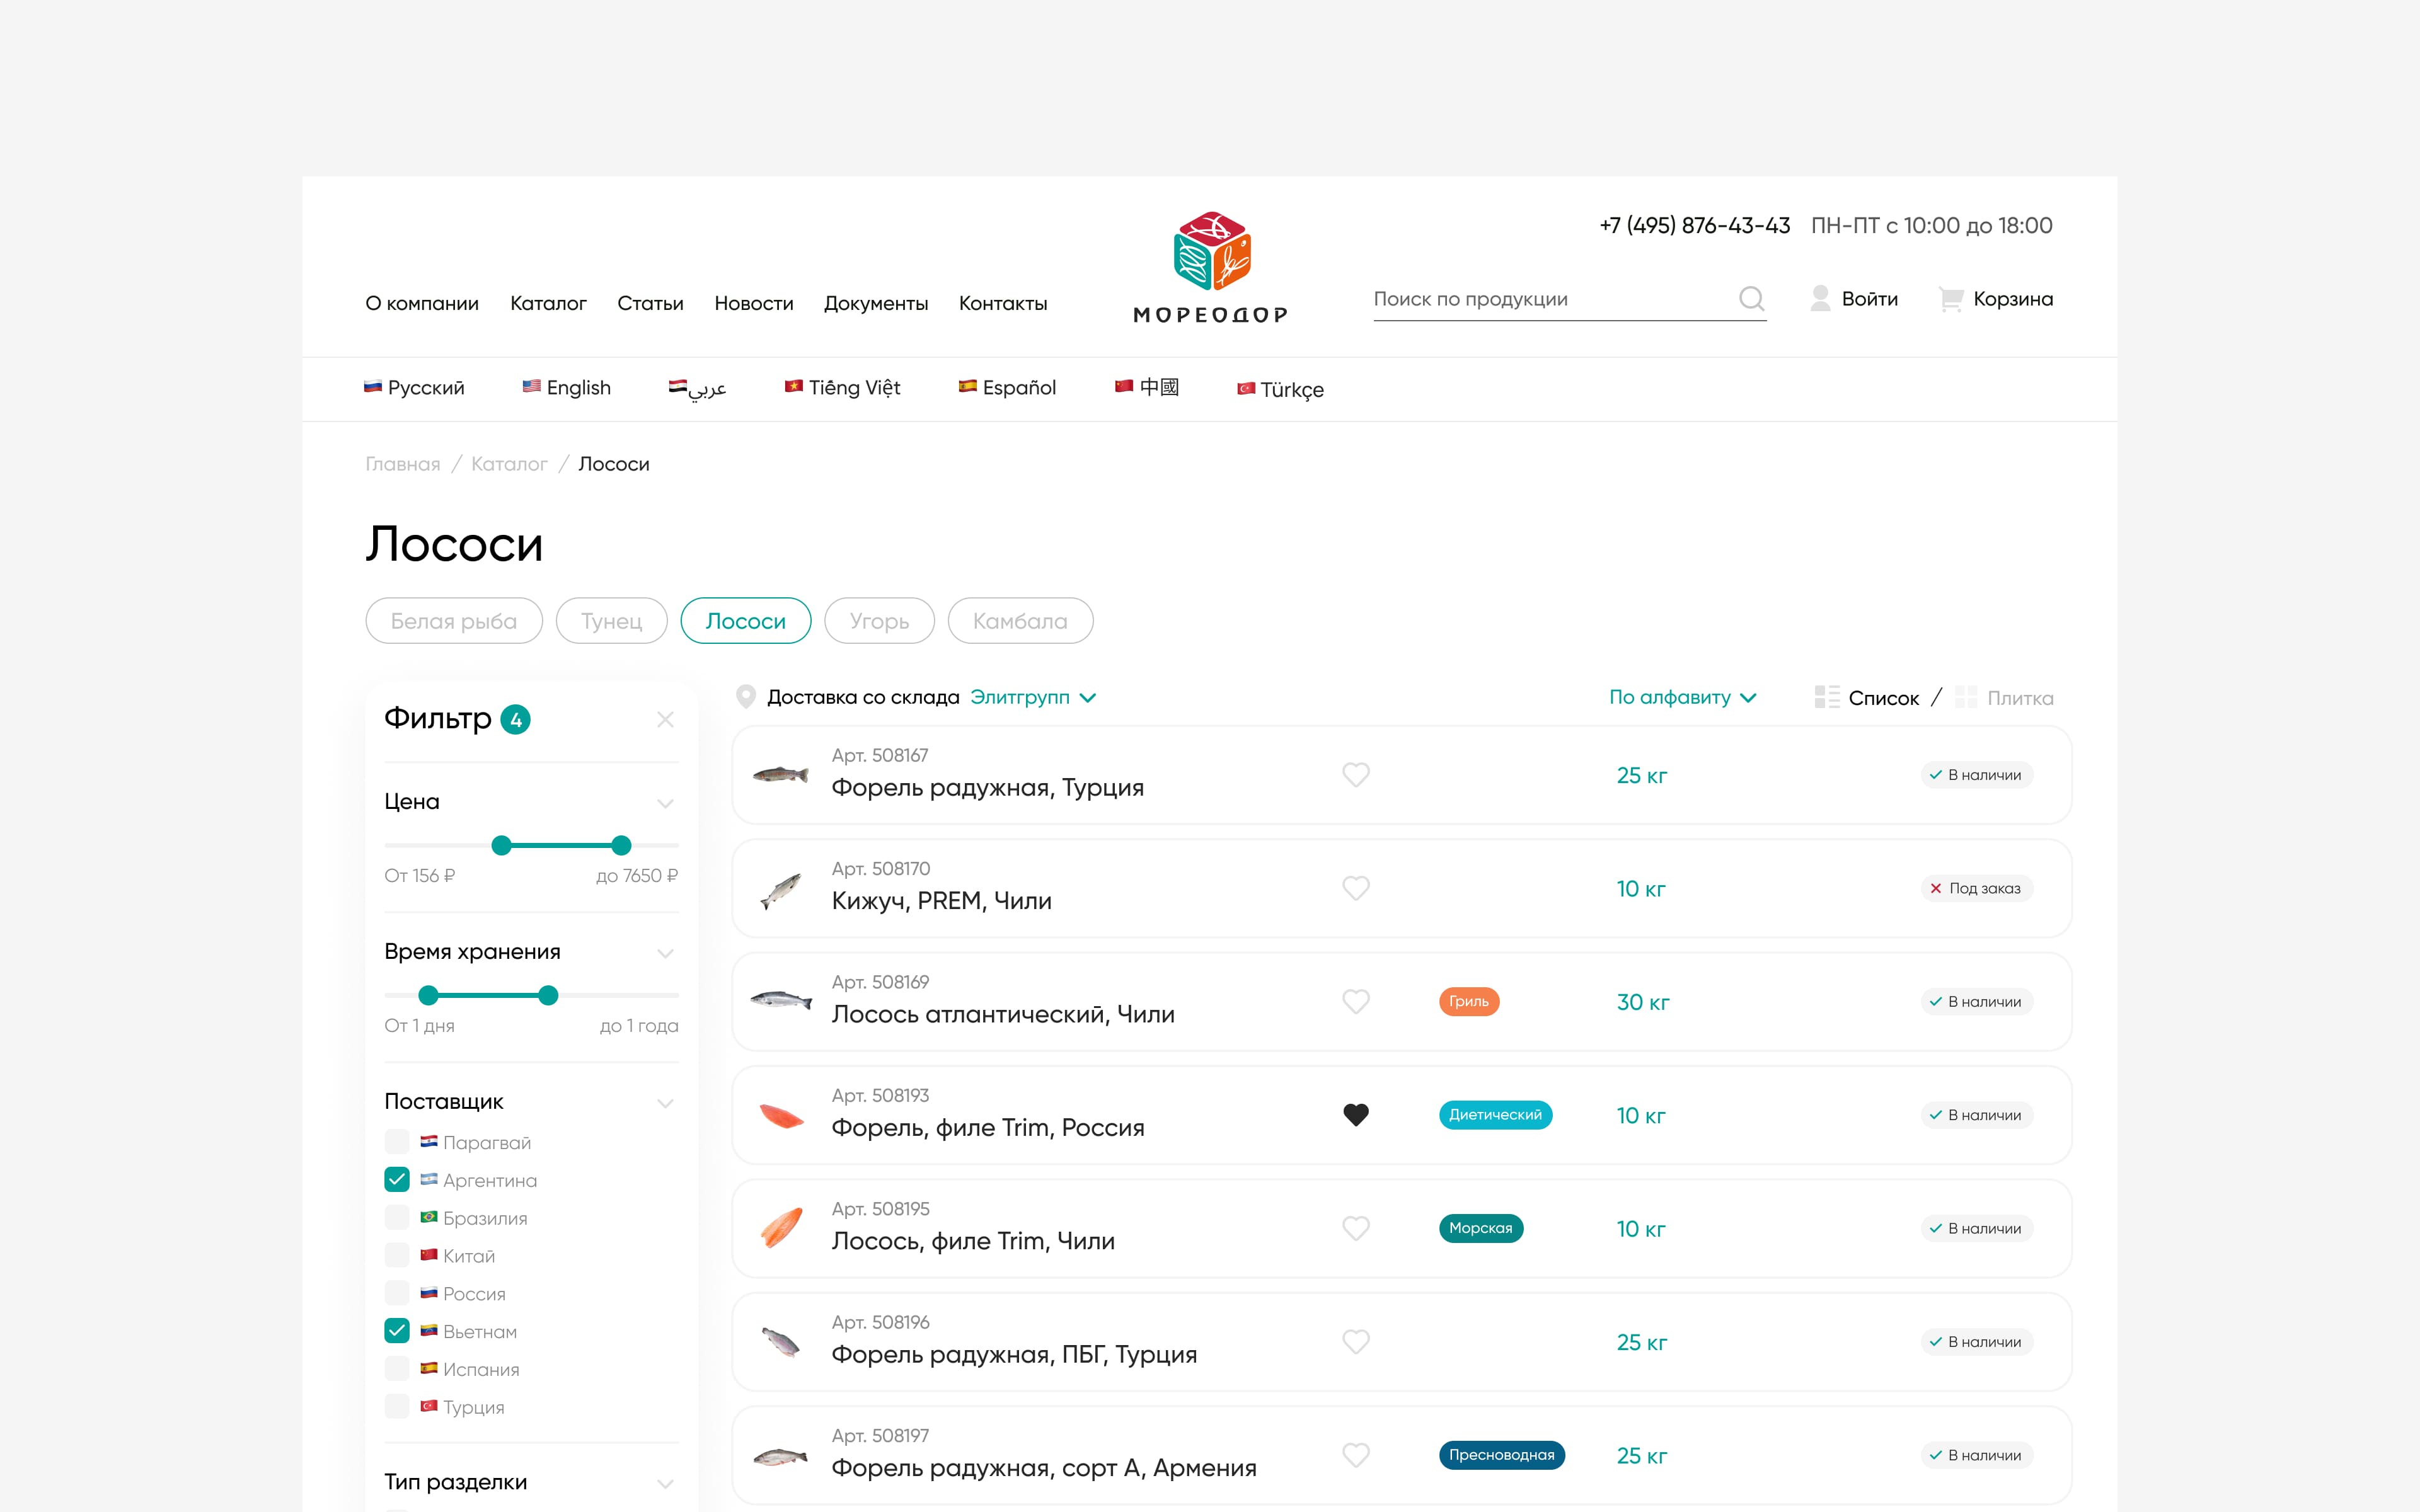Select the Тунец category tab

point(611,621)
